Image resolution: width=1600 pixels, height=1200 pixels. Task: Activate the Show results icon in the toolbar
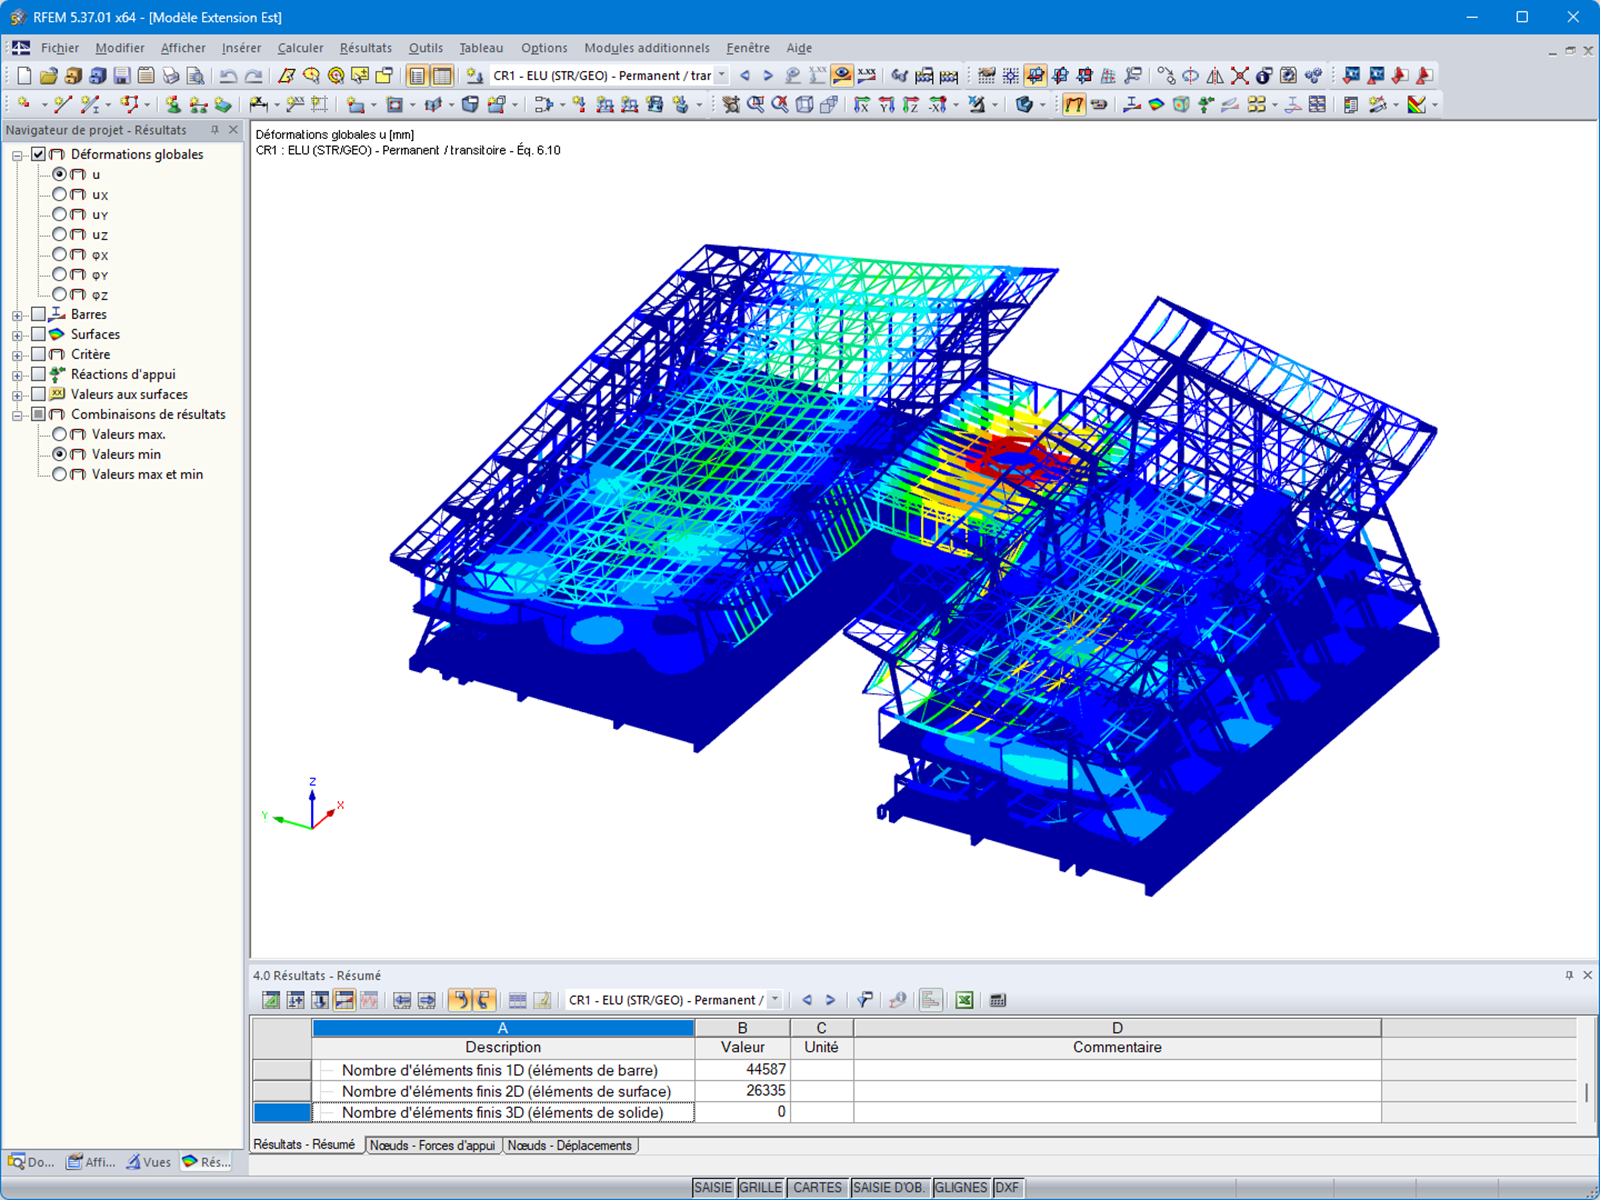(841, 75)
